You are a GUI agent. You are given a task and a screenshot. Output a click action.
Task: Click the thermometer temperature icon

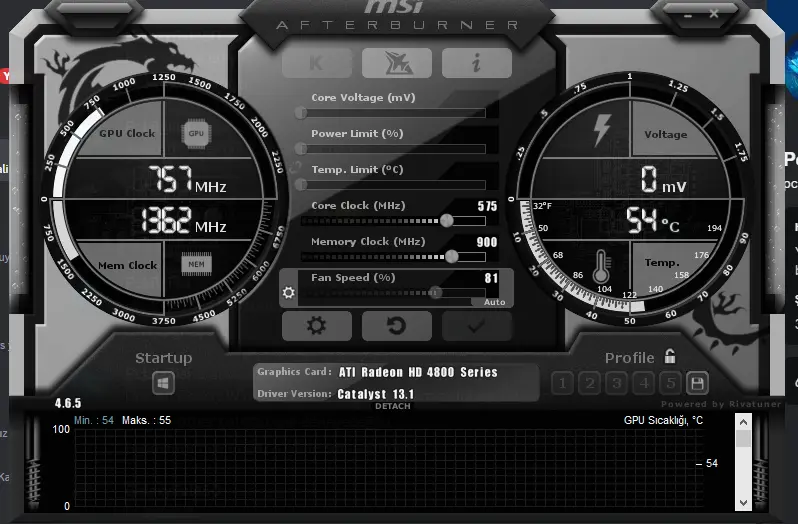tap(601, 267)
